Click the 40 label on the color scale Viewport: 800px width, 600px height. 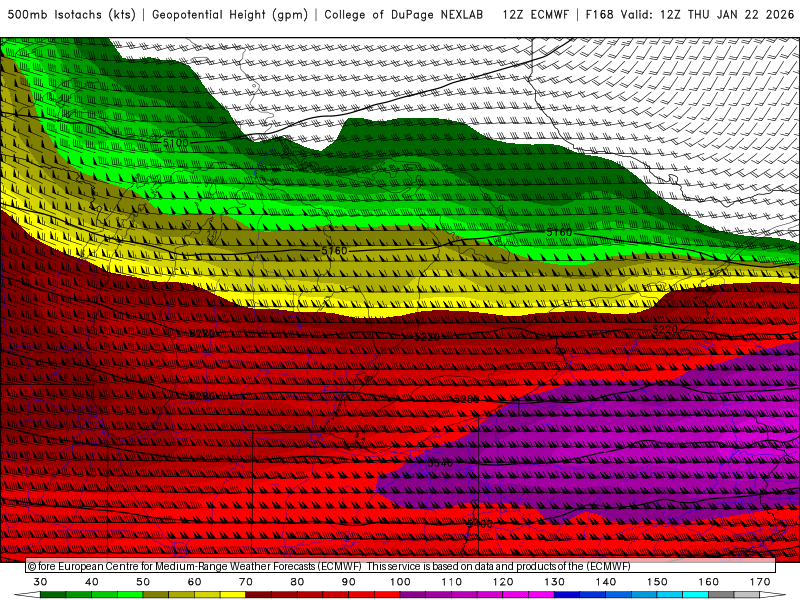click(x=92, y=582)
